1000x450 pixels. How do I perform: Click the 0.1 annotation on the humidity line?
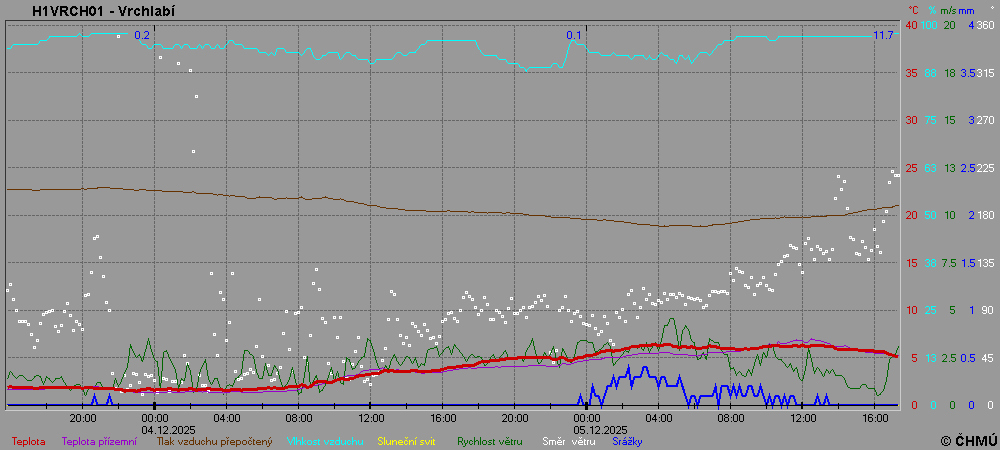click(574, 35)
